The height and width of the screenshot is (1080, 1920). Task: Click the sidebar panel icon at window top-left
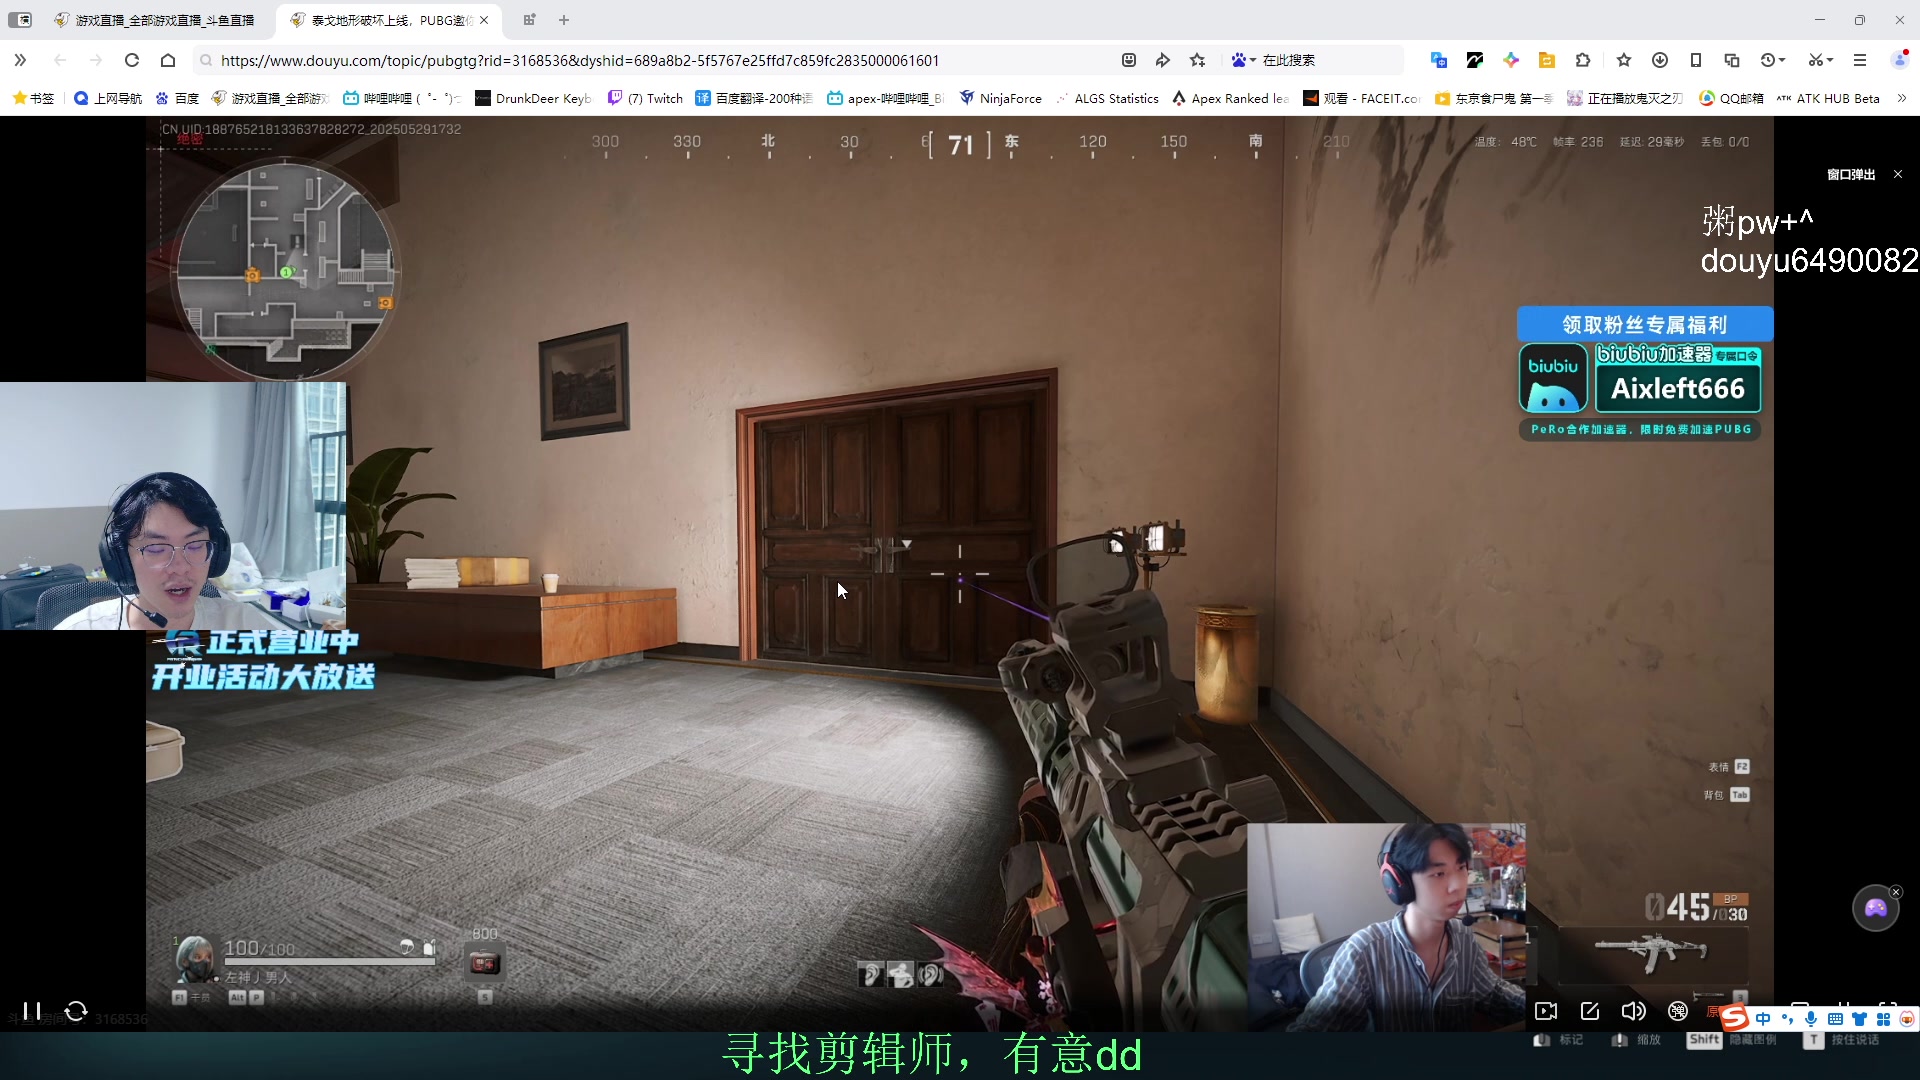click(x=20, y=20)
